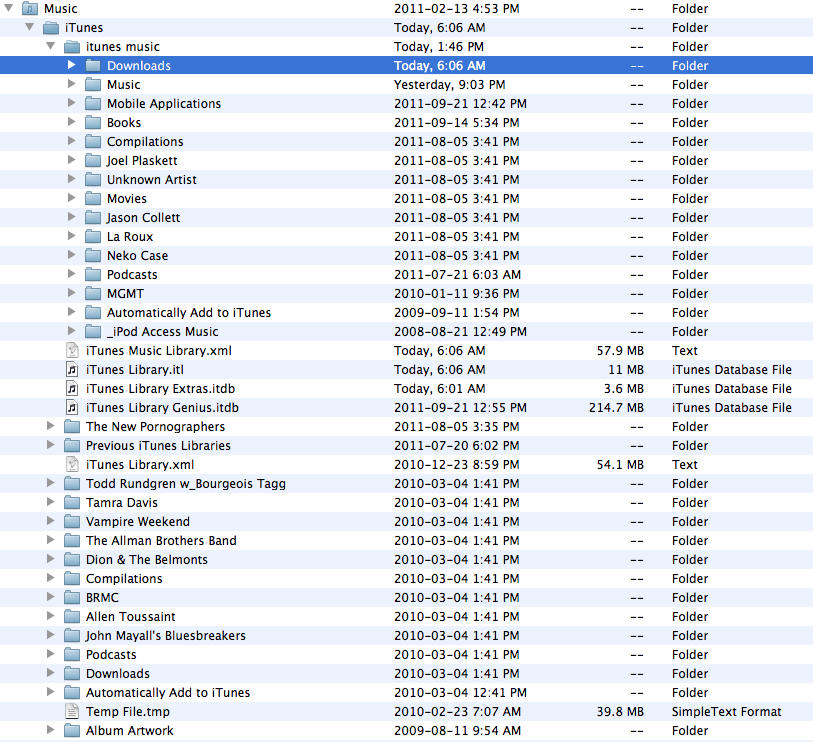Click the '2009-08-11 9:54 AM' date
This screenshot has width=813, height=742.
457,731
